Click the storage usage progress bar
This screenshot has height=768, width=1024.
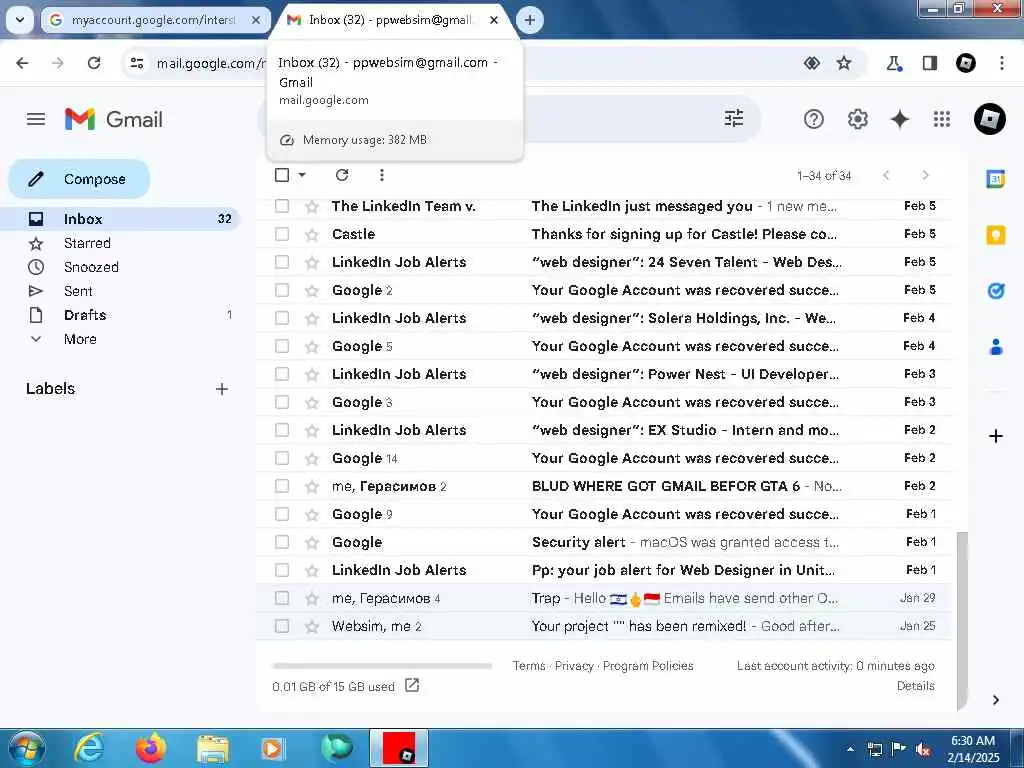(x=382, y=666)
